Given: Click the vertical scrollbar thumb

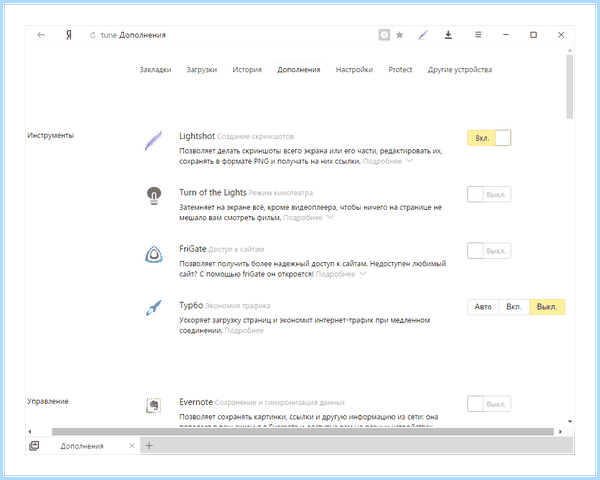Looking at the screenshot, I should tap(570, 87).
